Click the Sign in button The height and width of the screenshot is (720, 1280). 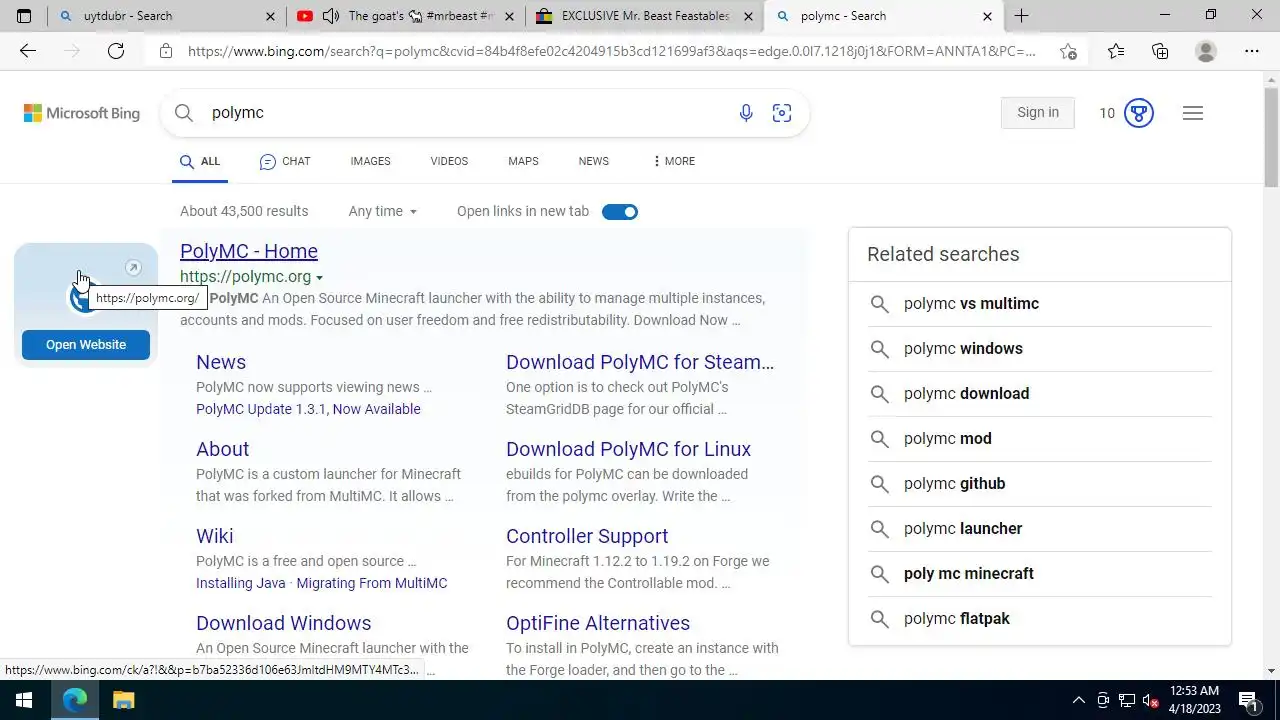coord(1038,113)
